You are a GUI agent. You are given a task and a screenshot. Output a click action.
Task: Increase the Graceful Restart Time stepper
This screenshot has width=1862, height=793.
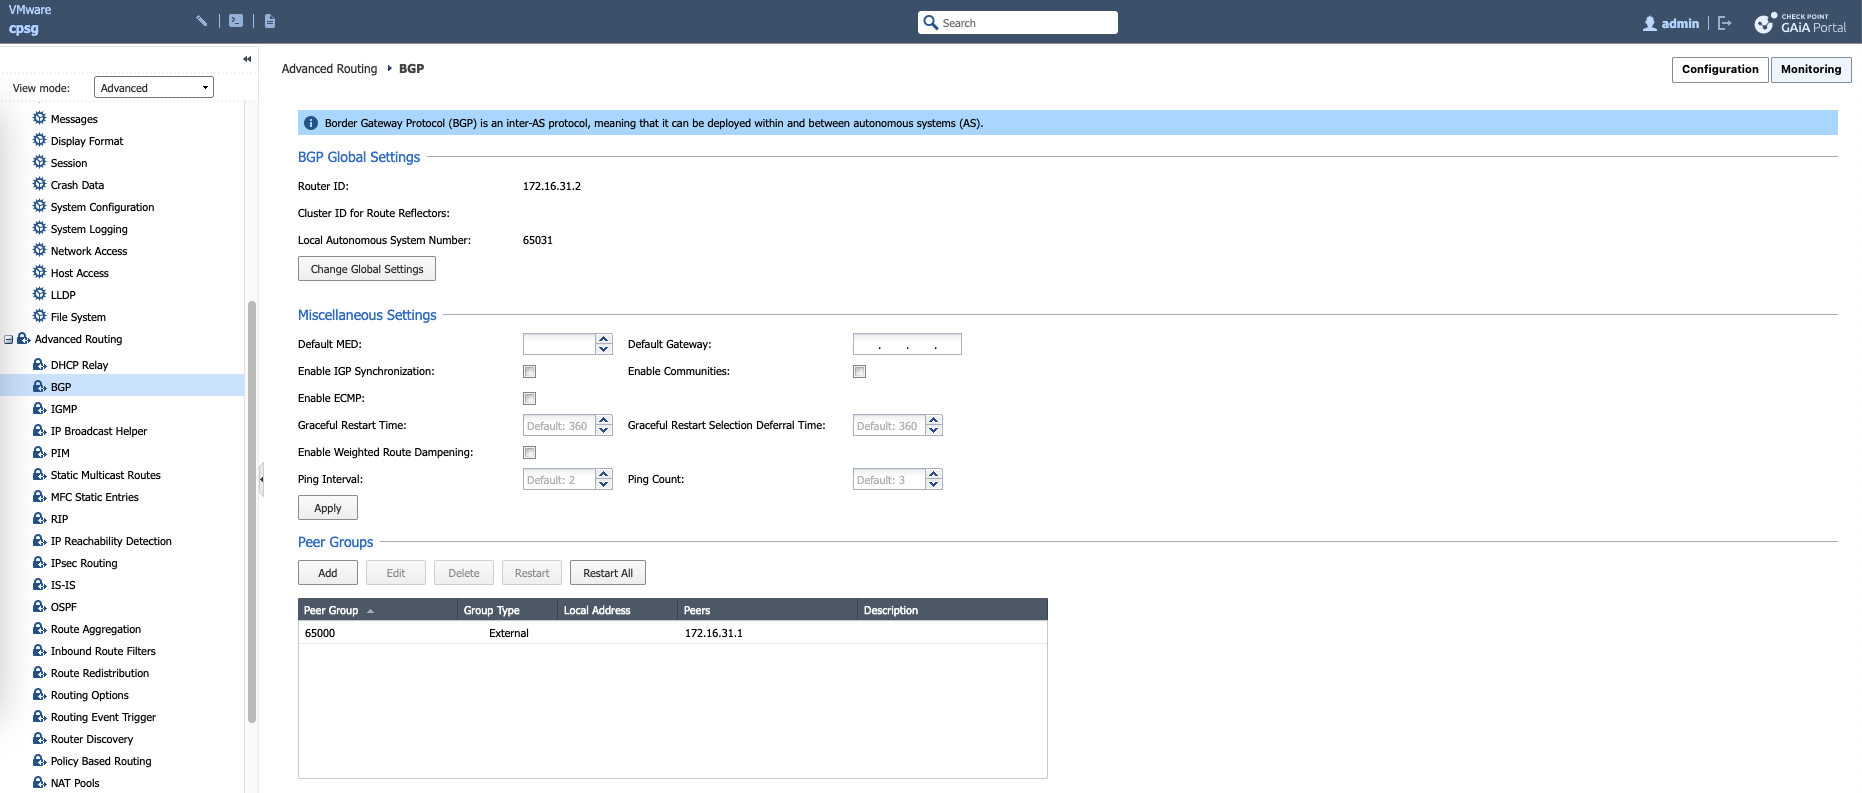coord(604,421)
